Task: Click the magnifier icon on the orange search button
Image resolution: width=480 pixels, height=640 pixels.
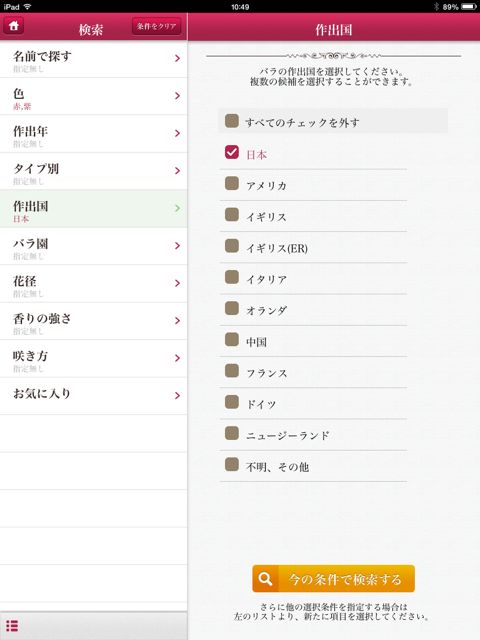Action: pyautogui.click(x=265, y=578)
